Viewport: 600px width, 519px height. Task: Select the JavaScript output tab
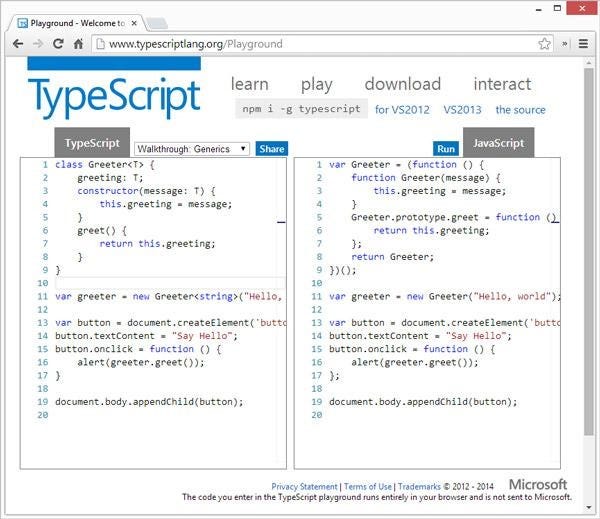tap(498, 143)
